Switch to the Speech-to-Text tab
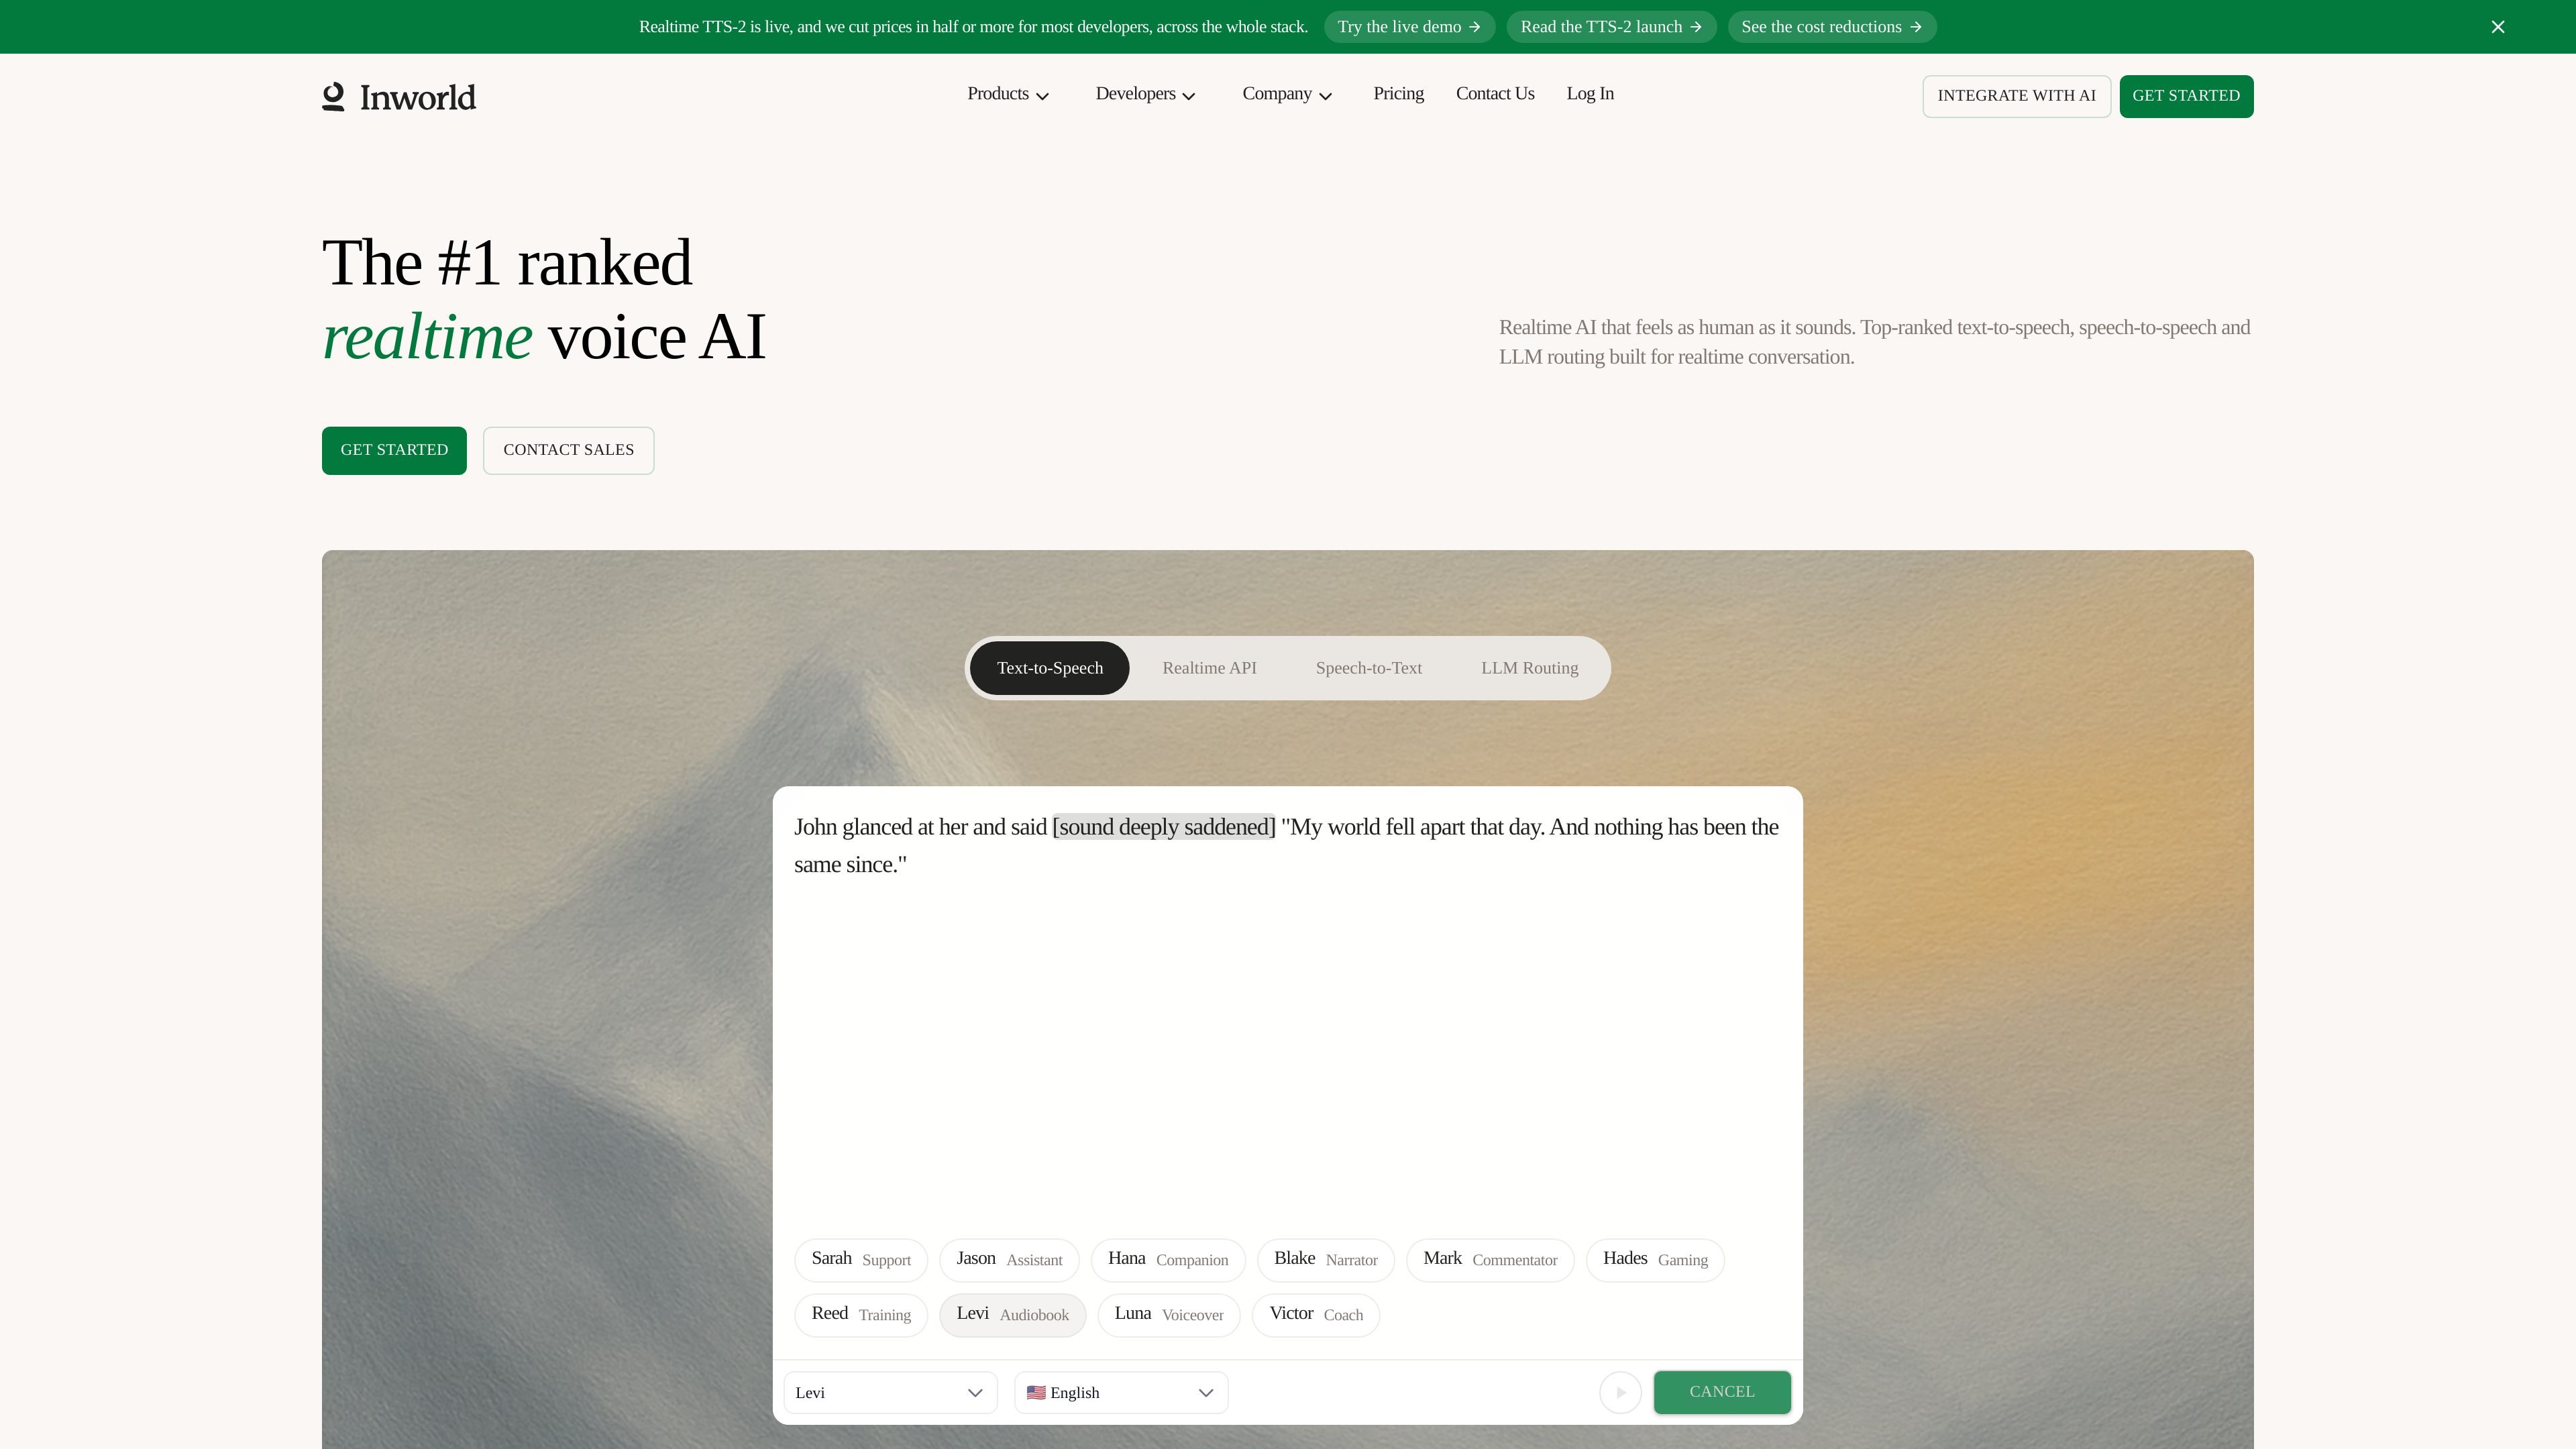The image size is (2576, 1449). click(x=1368, y=668)
